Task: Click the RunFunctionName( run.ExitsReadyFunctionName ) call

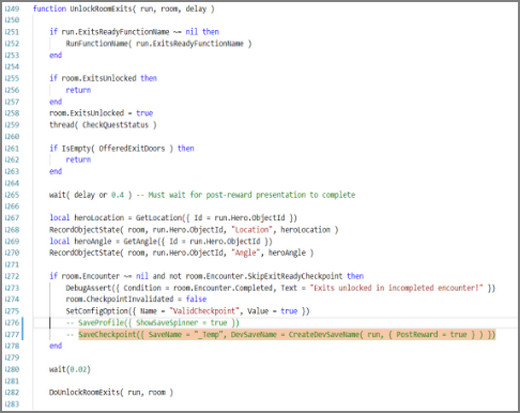Action: (x=159, y=44)
